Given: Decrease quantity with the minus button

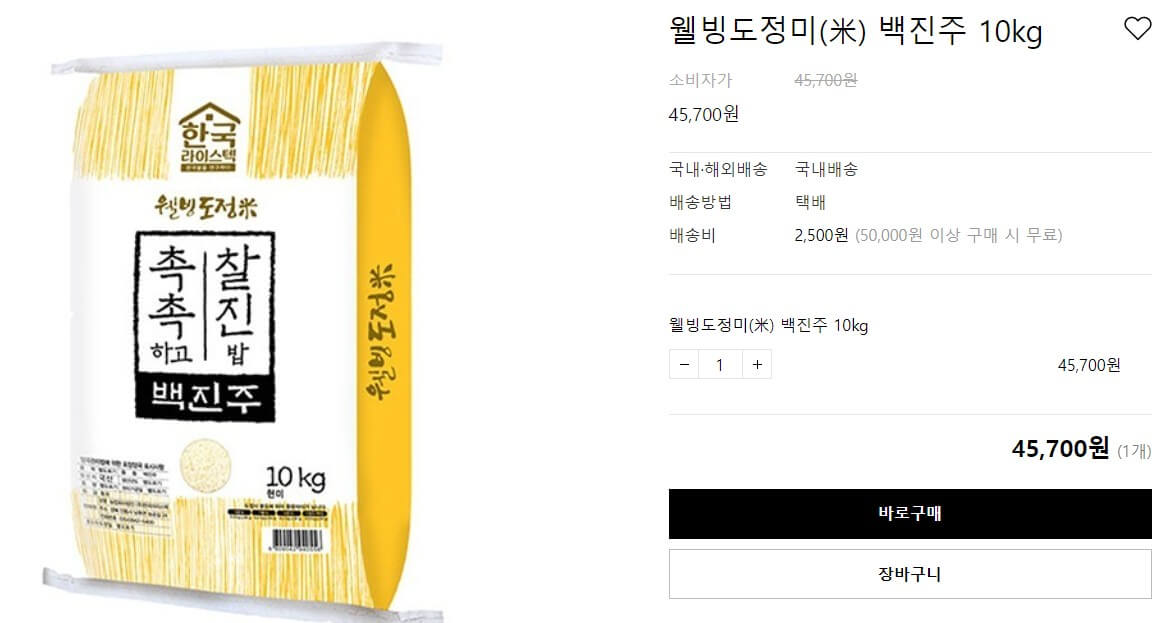Looking at the screenshot, I should coord(684,364).
